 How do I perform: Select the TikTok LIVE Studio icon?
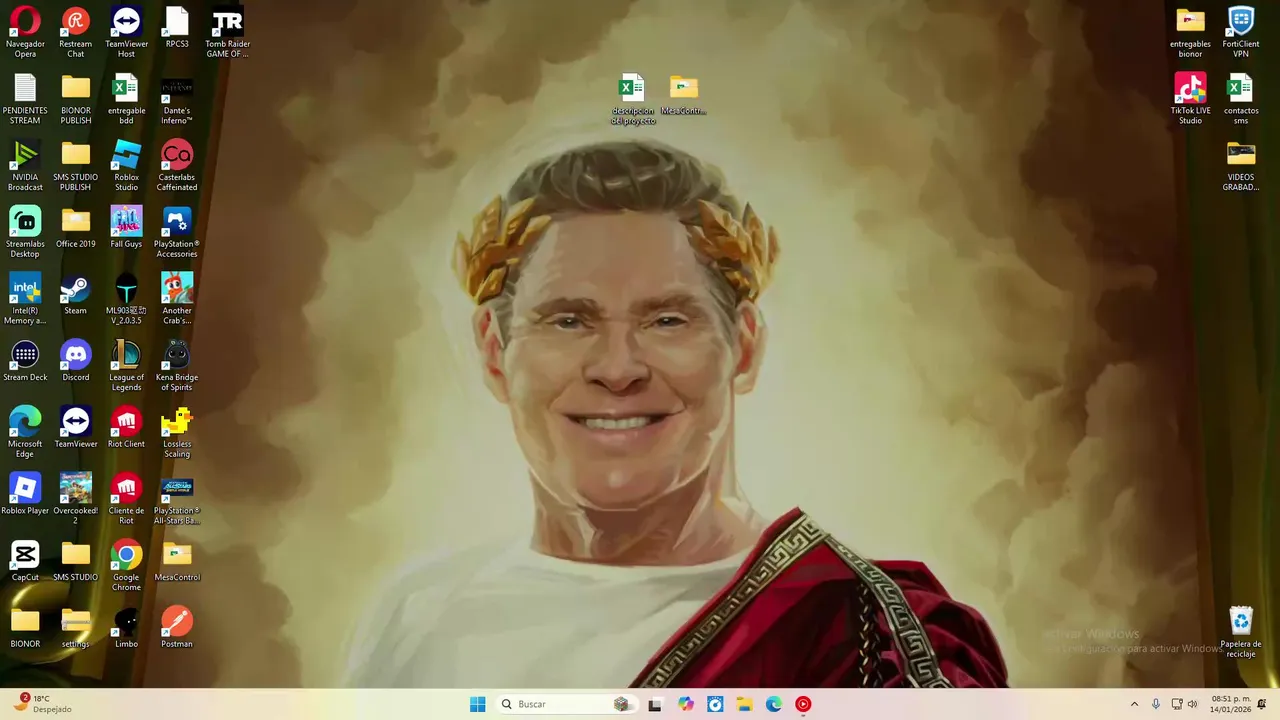coord(1190,99)
